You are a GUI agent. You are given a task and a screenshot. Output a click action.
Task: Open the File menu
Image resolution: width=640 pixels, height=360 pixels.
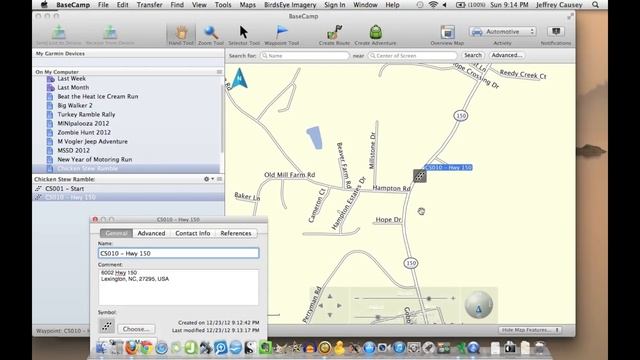pyautogui.click(x=103, y=5)
